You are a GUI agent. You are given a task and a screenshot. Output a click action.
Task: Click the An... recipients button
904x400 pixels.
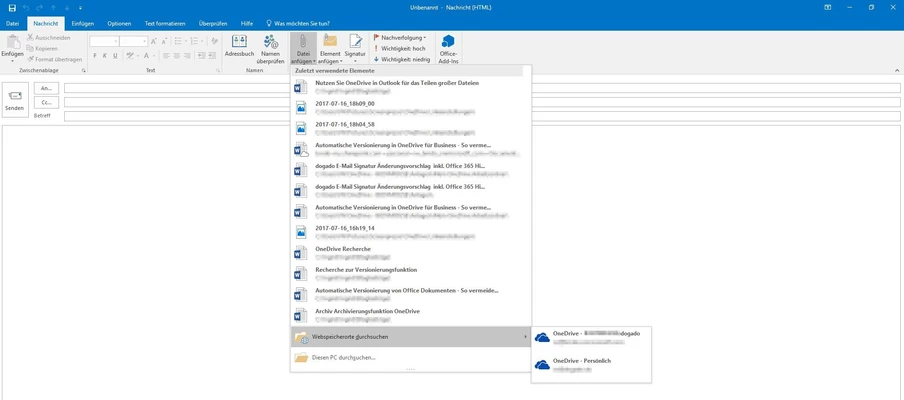tap(46, 88)
